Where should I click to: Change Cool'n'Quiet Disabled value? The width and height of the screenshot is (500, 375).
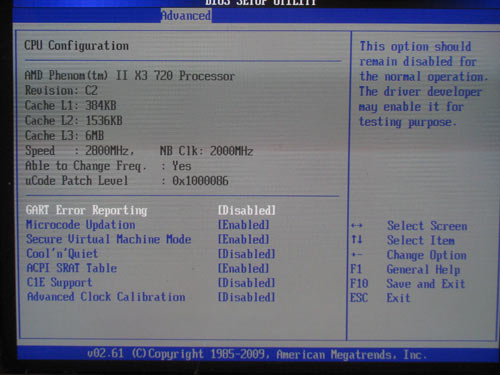click(247, 254)
